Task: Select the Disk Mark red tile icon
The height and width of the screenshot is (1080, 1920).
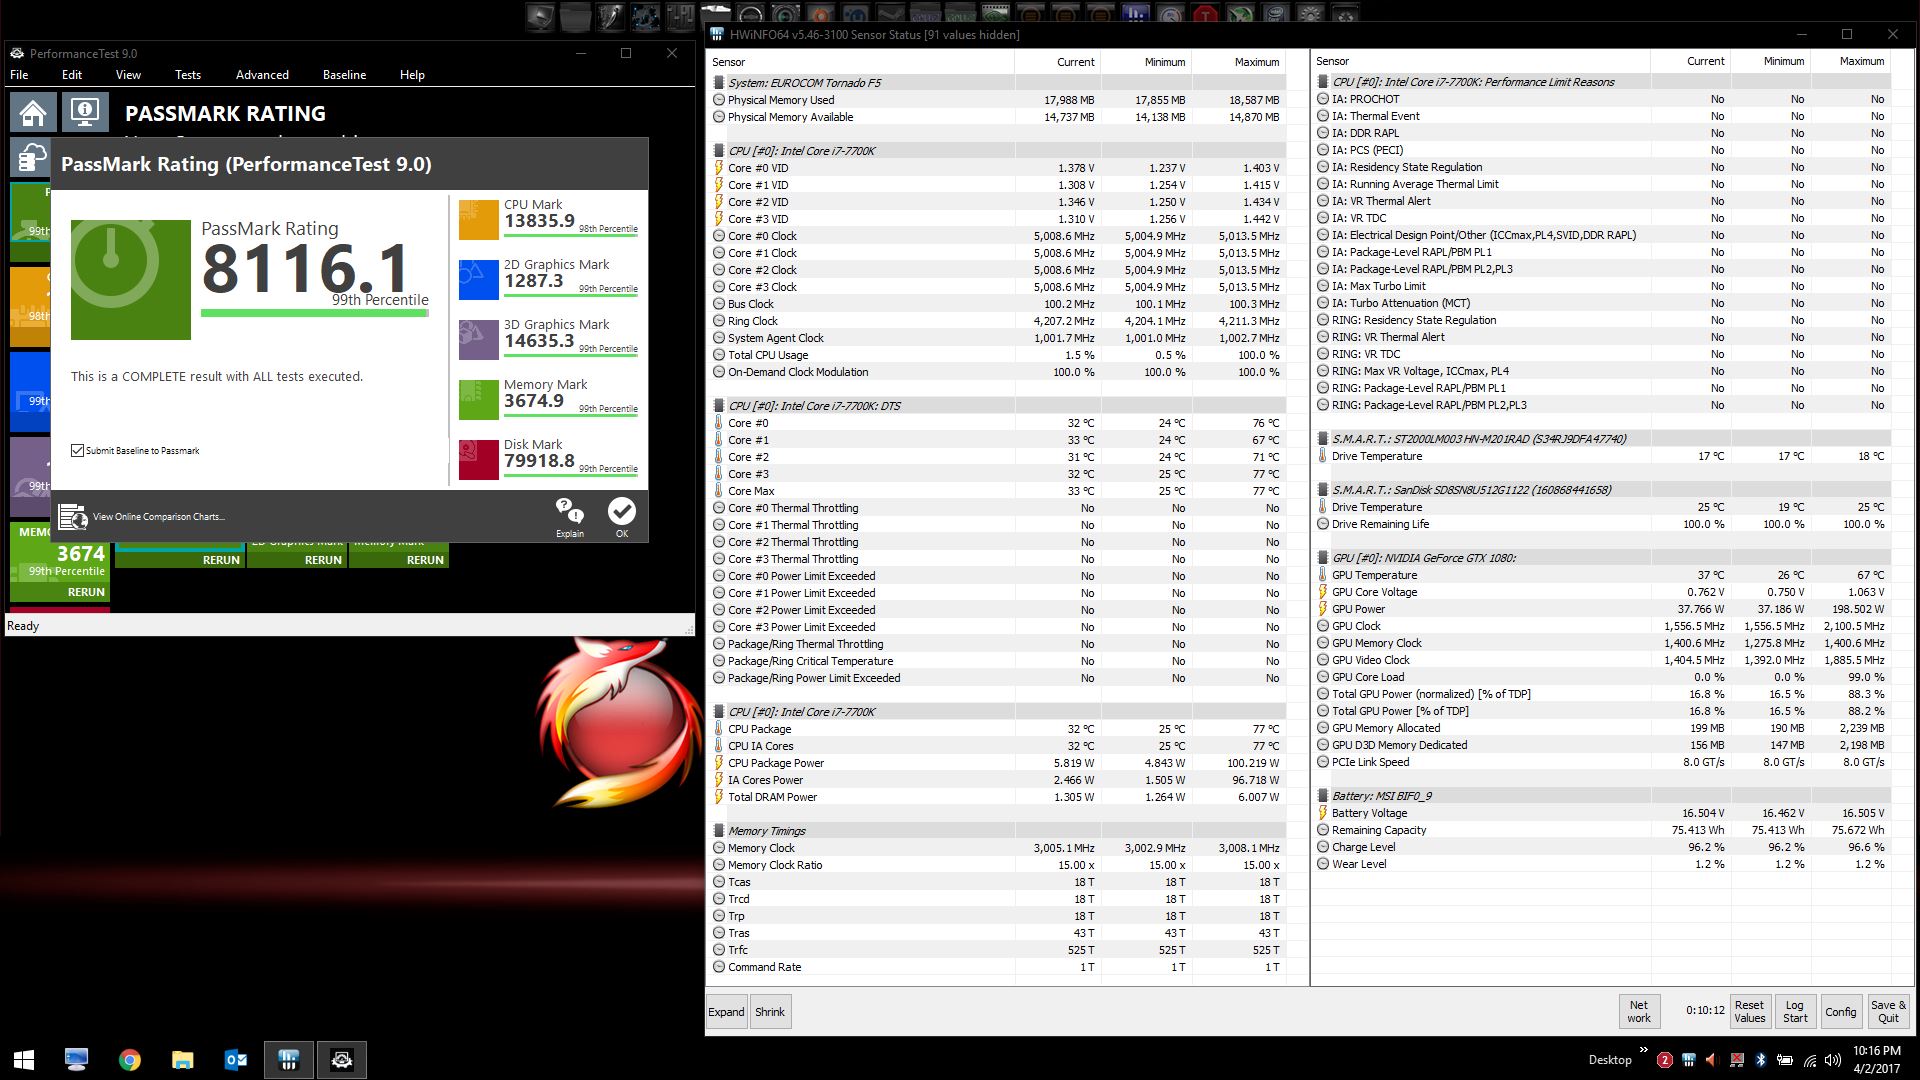Action: pos(479,460)
